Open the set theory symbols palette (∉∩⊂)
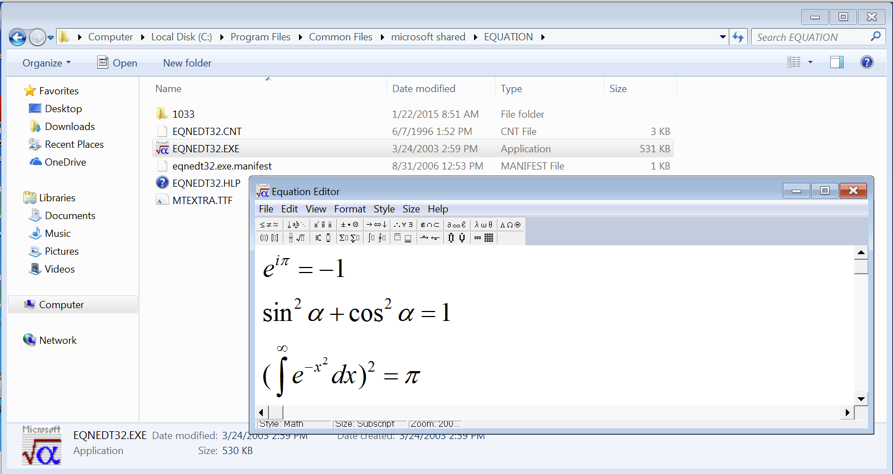This screenshot has width=893, height=474. click(431, 224)
